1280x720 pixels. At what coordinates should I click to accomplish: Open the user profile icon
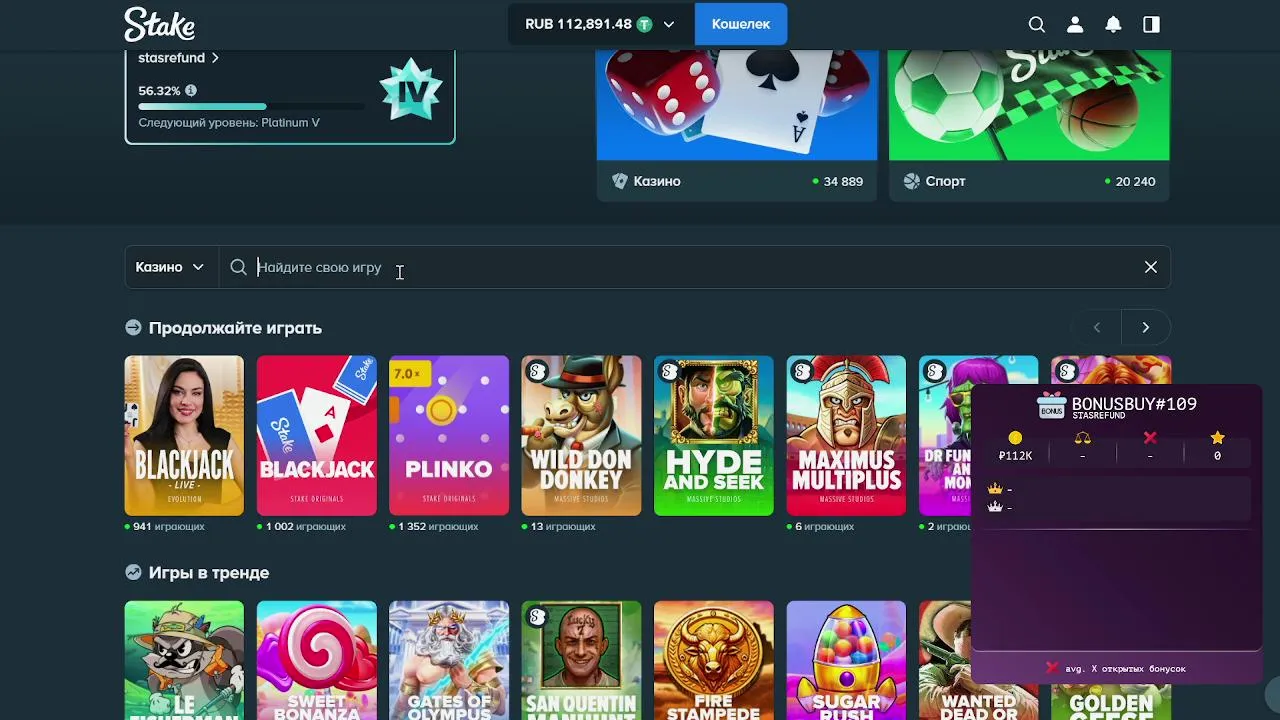[1075, 24]
